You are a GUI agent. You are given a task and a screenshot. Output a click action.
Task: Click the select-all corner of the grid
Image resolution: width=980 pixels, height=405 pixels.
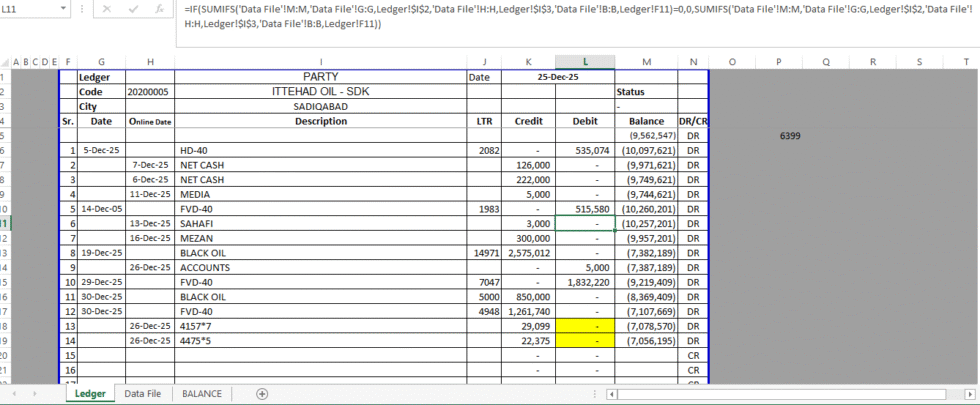pos(6,62)
